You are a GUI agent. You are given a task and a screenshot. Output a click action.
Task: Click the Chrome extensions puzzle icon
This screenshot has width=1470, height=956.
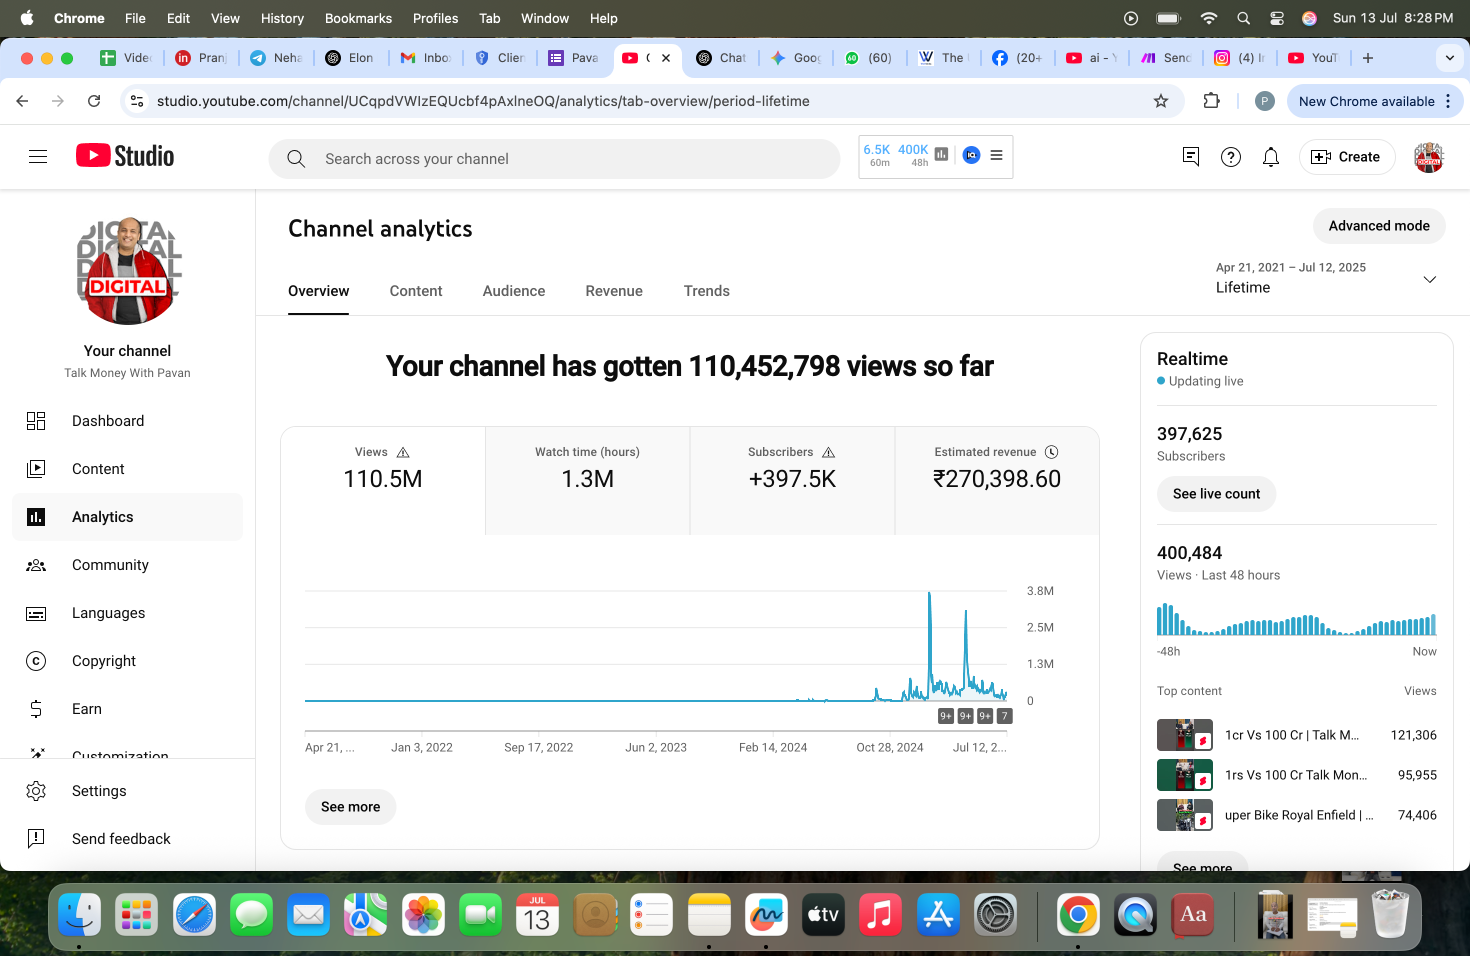[x=1211, y=101]
